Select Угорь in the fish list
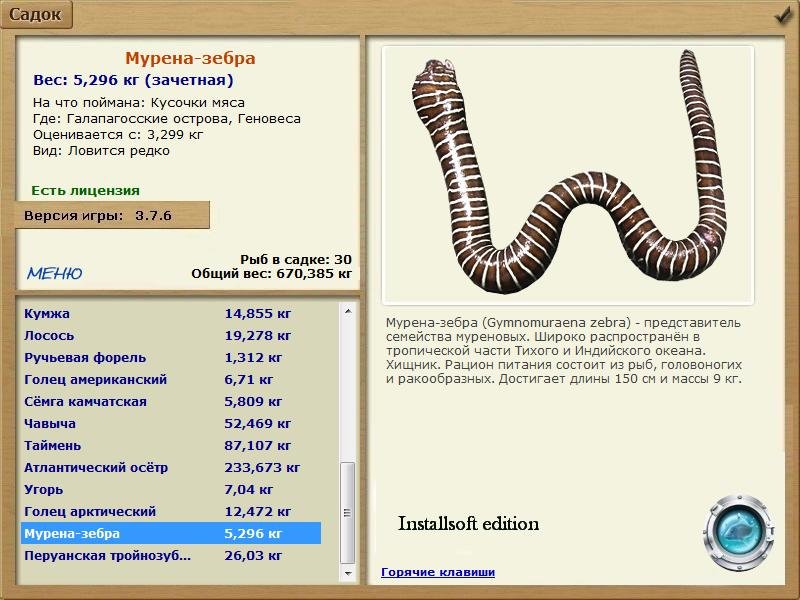The height and width of the screenshot is (600, 800). 171,489
